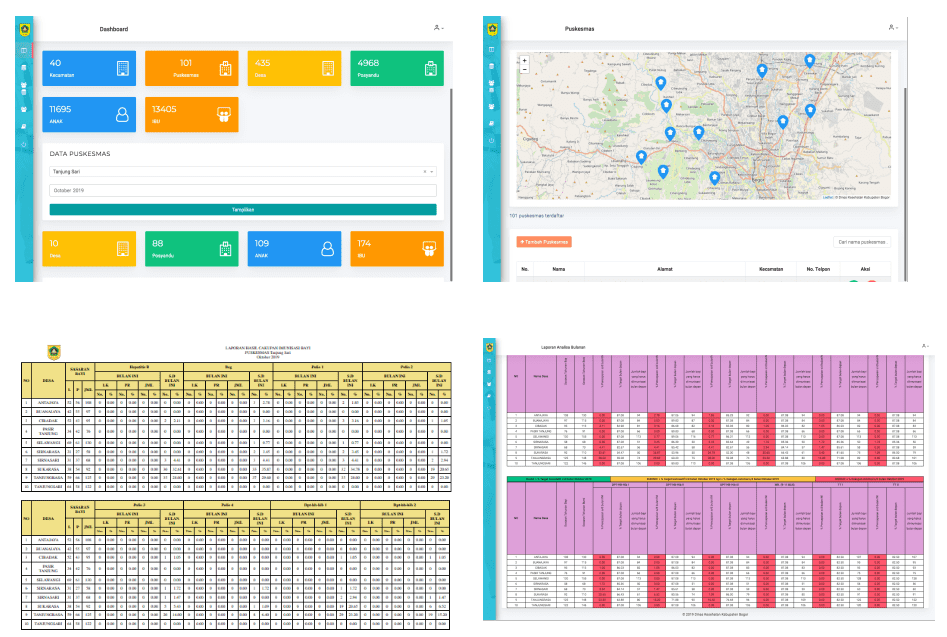Click the hospital icon on the 101 Puskesmas card
The height and width of the screenshot is (637, 947).
tap(225, 68)
